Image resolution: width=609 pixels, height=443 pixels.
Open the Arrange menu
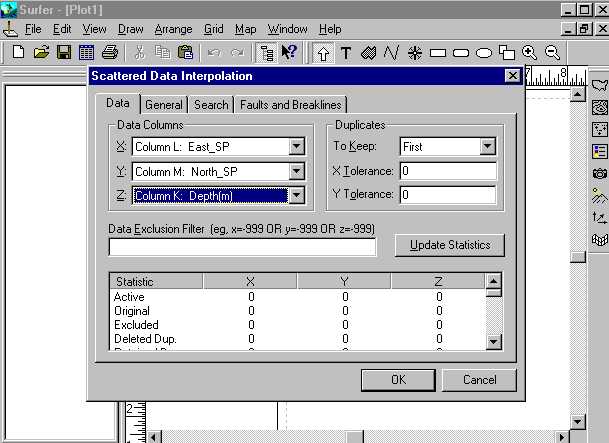(173, 29)
